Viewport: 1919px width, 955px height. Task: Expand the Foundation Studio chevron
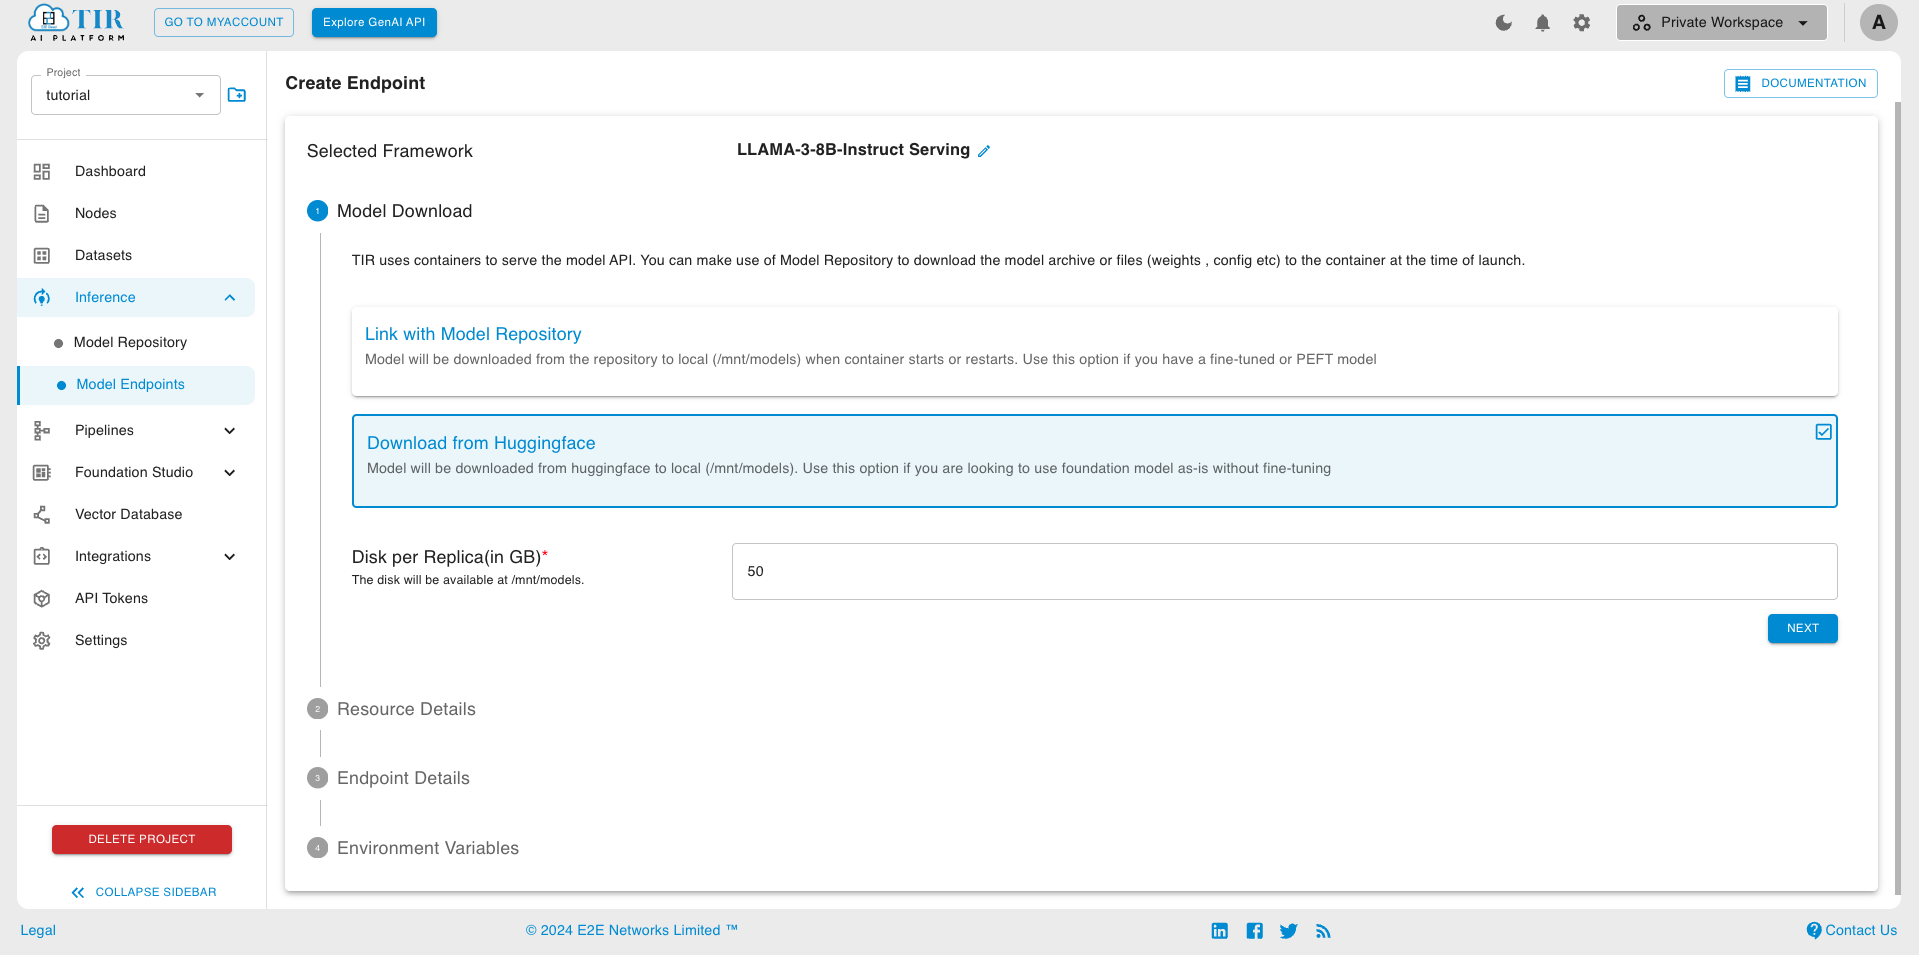[230, 473]
